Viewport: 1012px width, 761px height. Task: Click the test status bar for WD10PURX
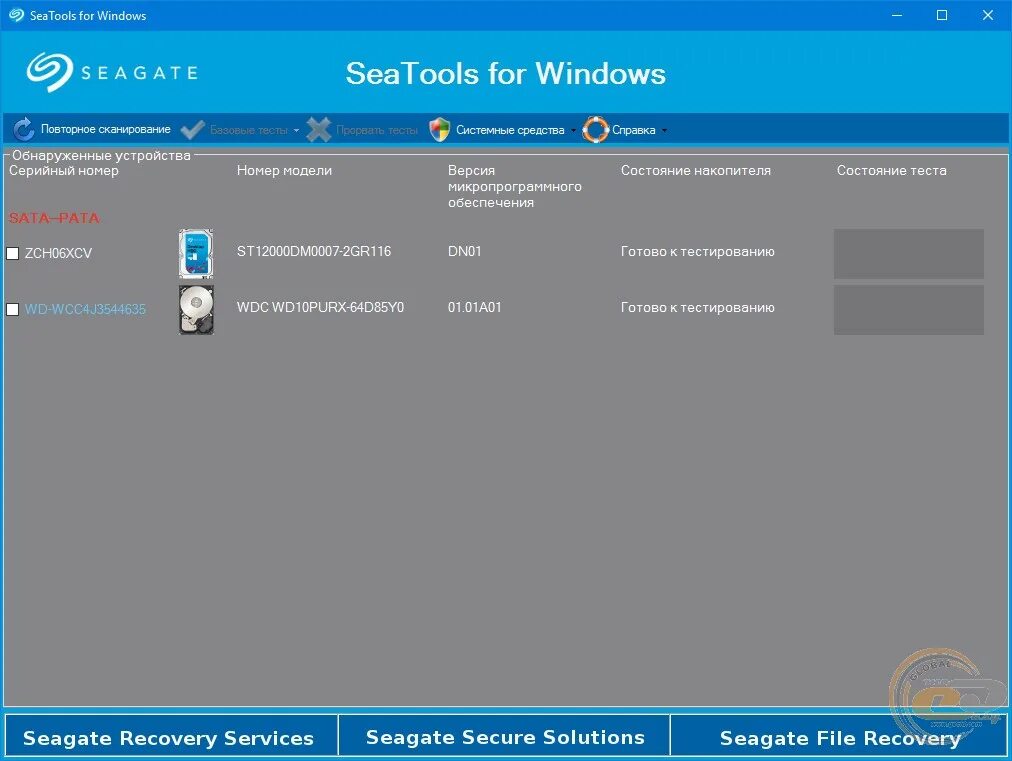(909, 310)
